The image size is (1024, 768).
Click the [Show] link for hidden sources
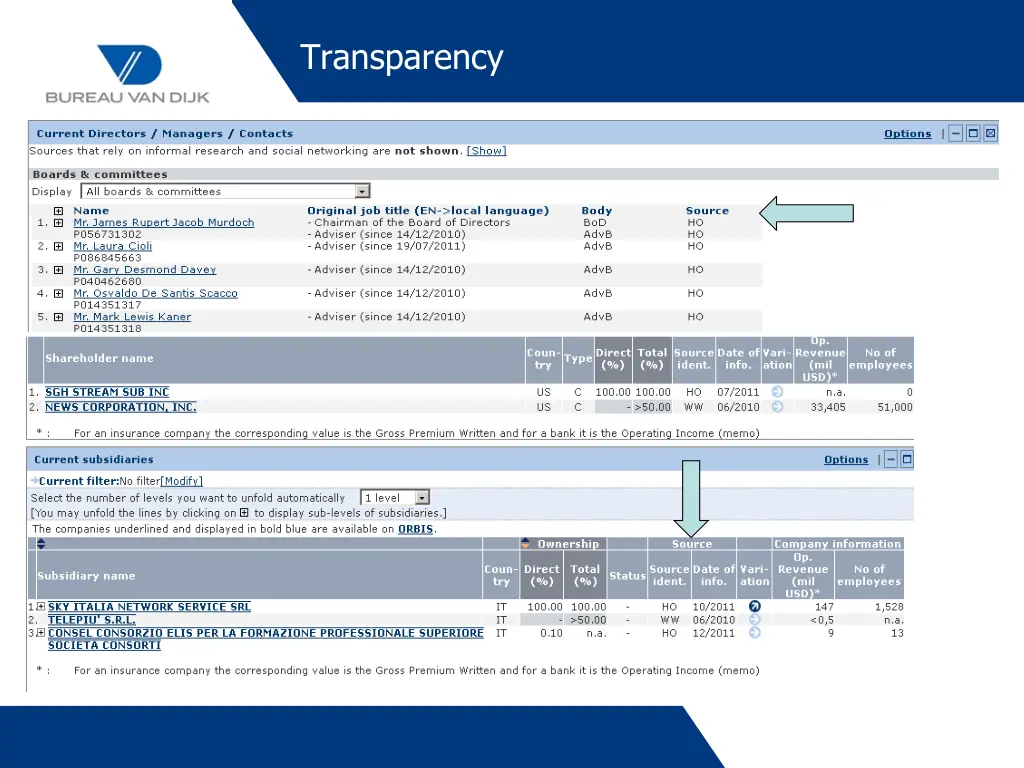point(486,151)
